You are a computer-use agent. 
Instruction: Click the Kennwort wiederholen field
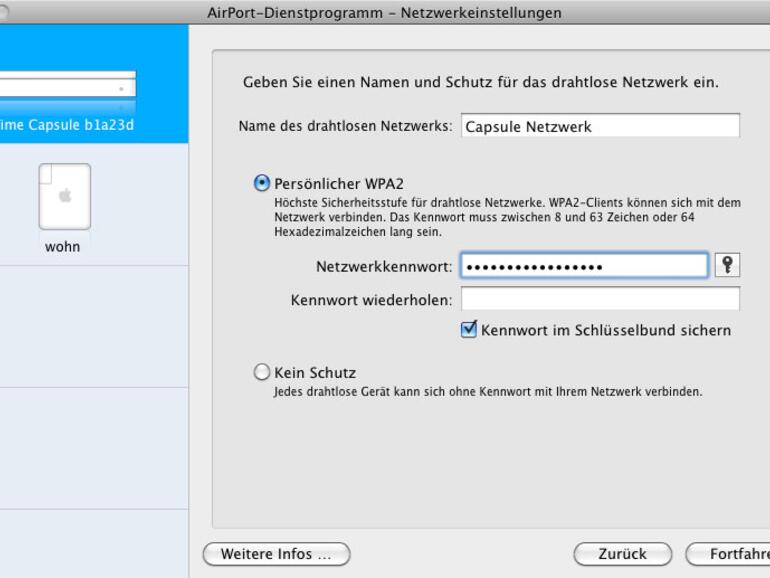point(600,299)
